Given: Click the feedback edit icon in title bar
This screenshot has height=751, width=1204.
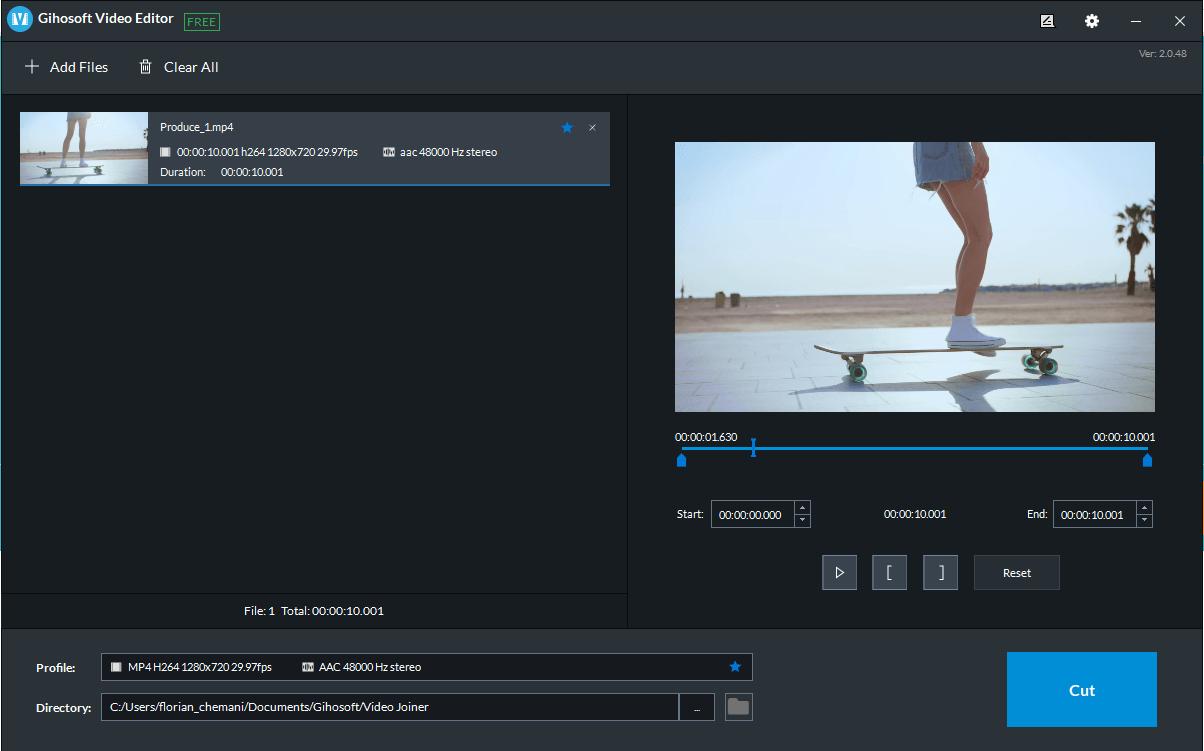Looking at the screenshot, I should (x=1047, y=21).
